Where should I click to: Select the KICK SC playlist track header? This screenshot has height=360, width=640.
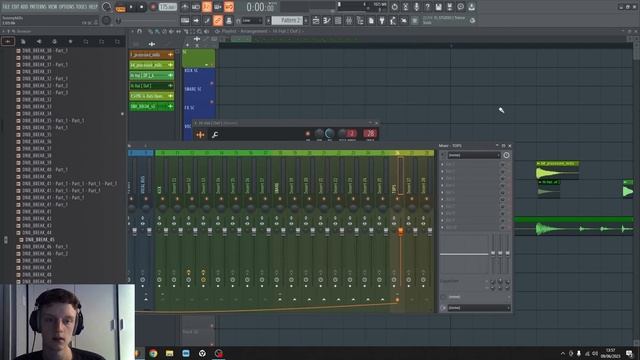pos(198,77)
